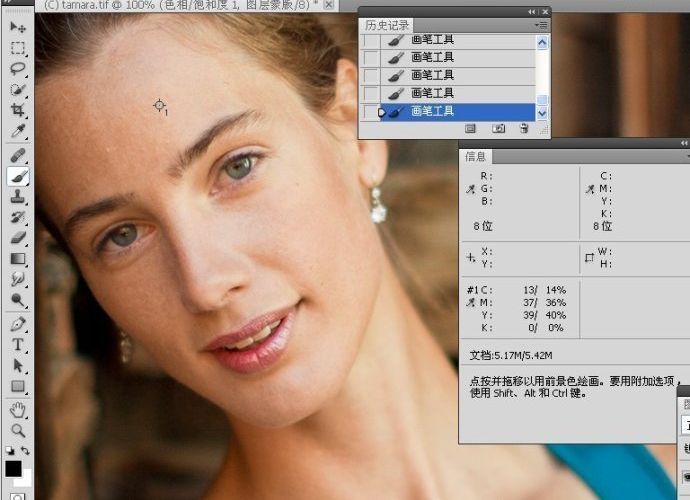Reset default foreground and background colors
This screenshot has width=690, height=500.
coord(10,450)
